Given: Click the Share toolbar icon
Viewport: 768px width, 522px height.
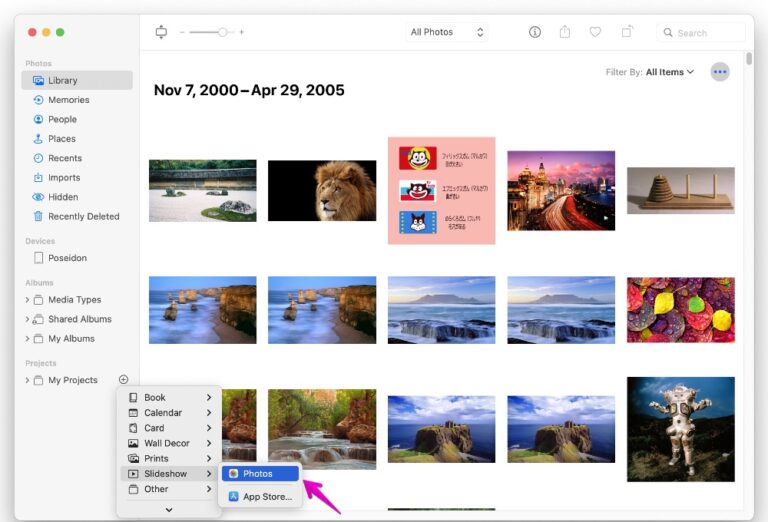Looking at the screenshot, I should (565, 32).
